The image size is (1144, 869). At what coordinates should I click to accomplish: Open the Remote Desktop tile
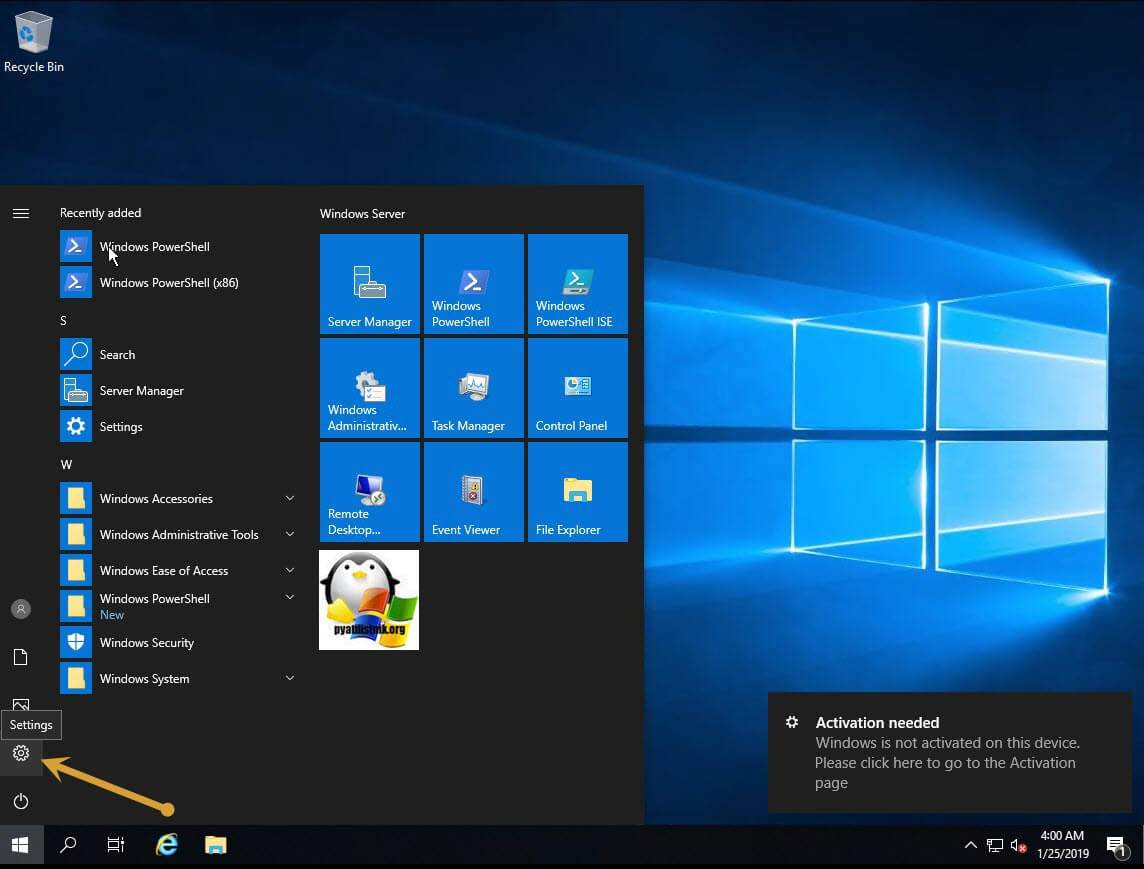click(x=370, y=492)
